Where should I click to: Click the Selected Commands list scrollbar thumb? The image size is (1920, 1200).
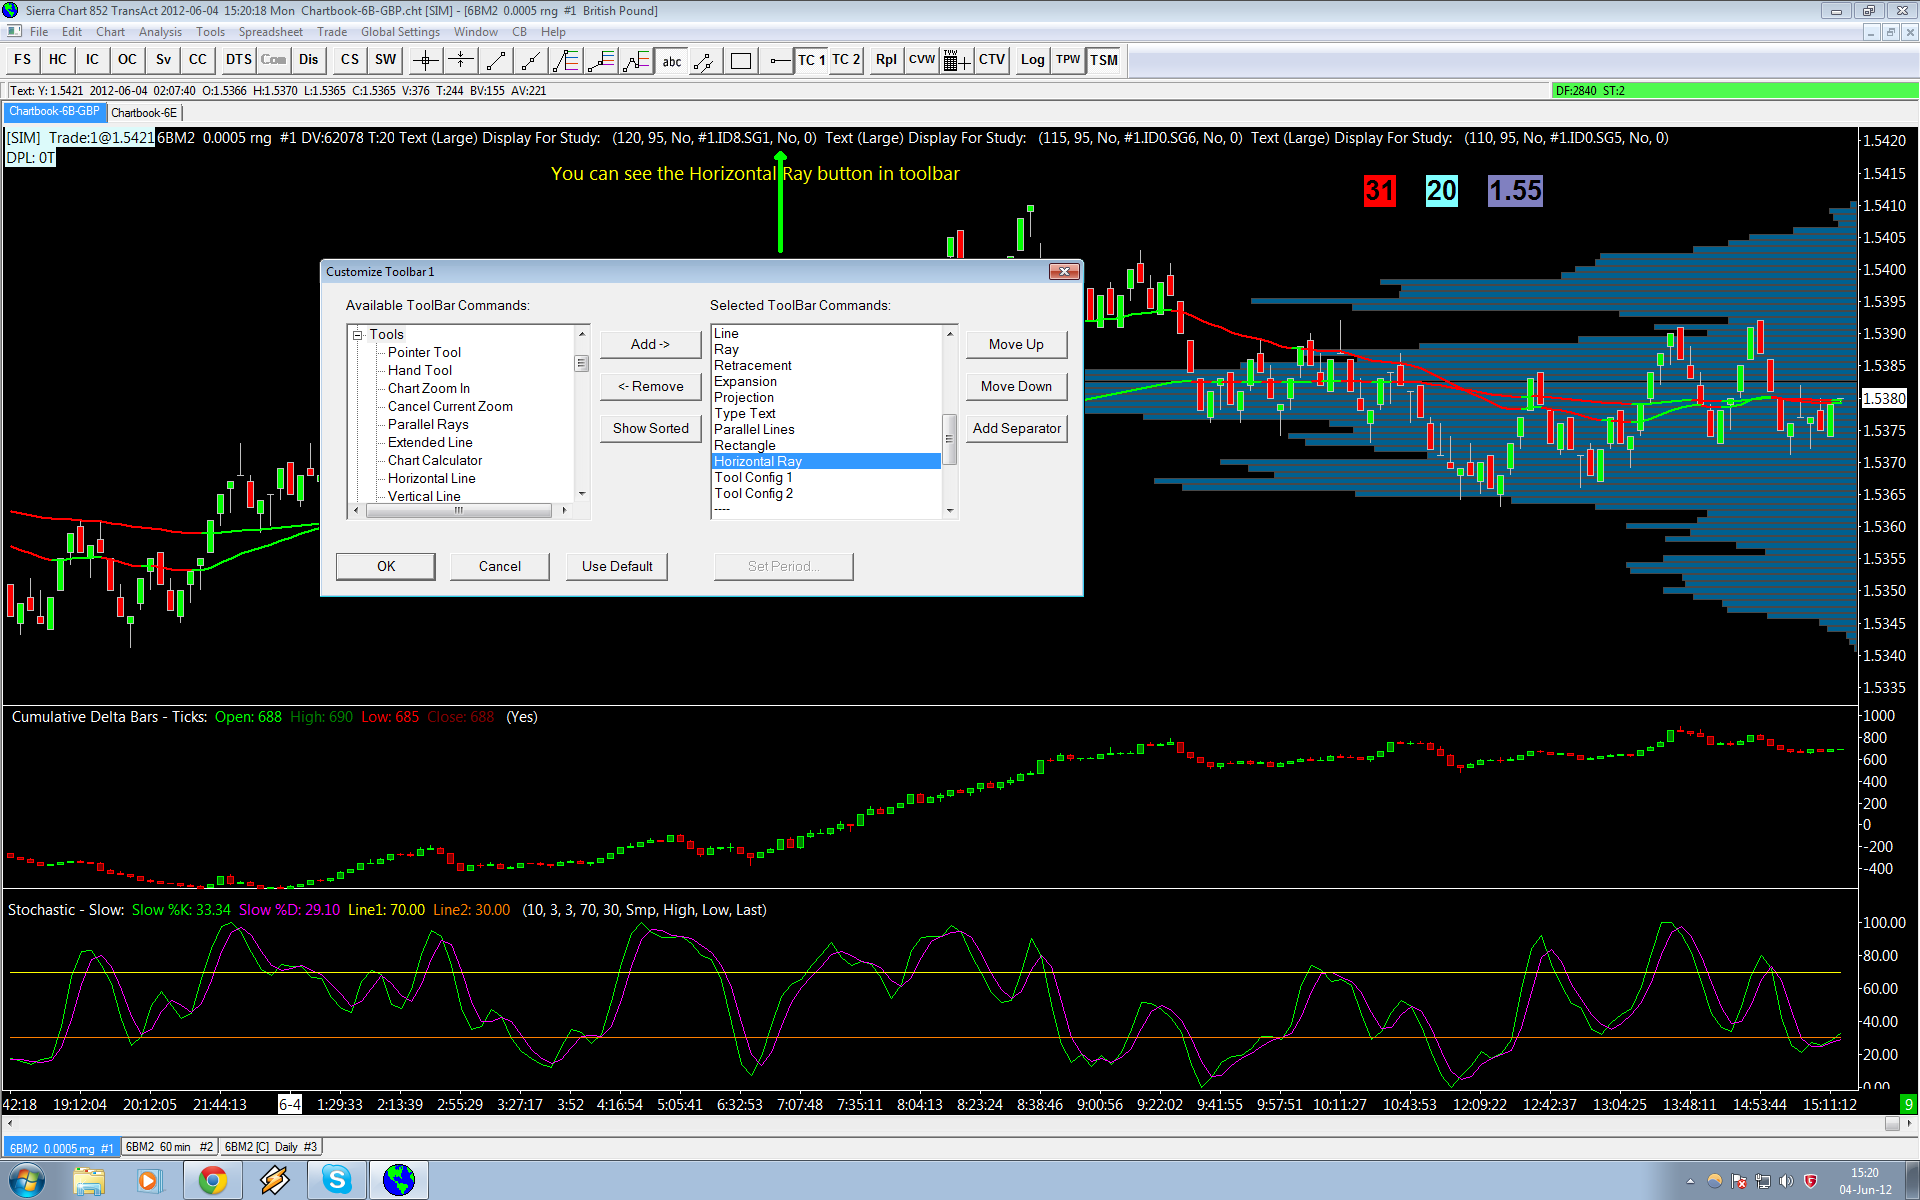click(x=950, y=440)
